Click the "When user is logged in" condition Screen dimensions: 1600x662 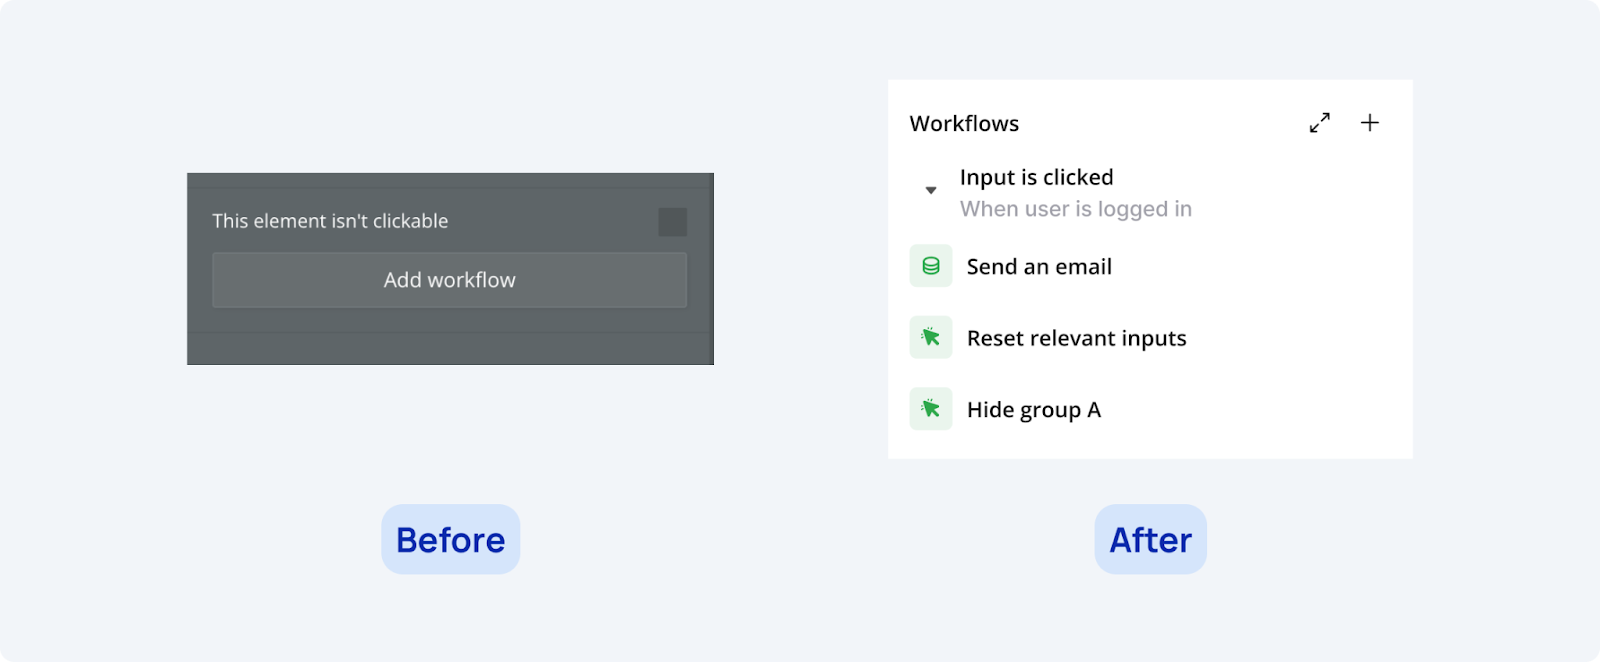[1075, 209]
